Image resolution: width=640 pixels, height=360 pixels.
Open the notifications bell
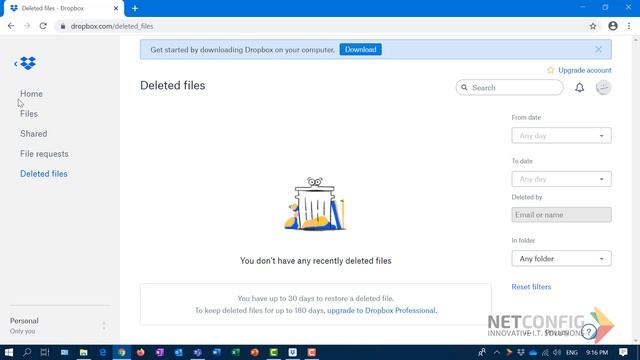pos(579,88)
